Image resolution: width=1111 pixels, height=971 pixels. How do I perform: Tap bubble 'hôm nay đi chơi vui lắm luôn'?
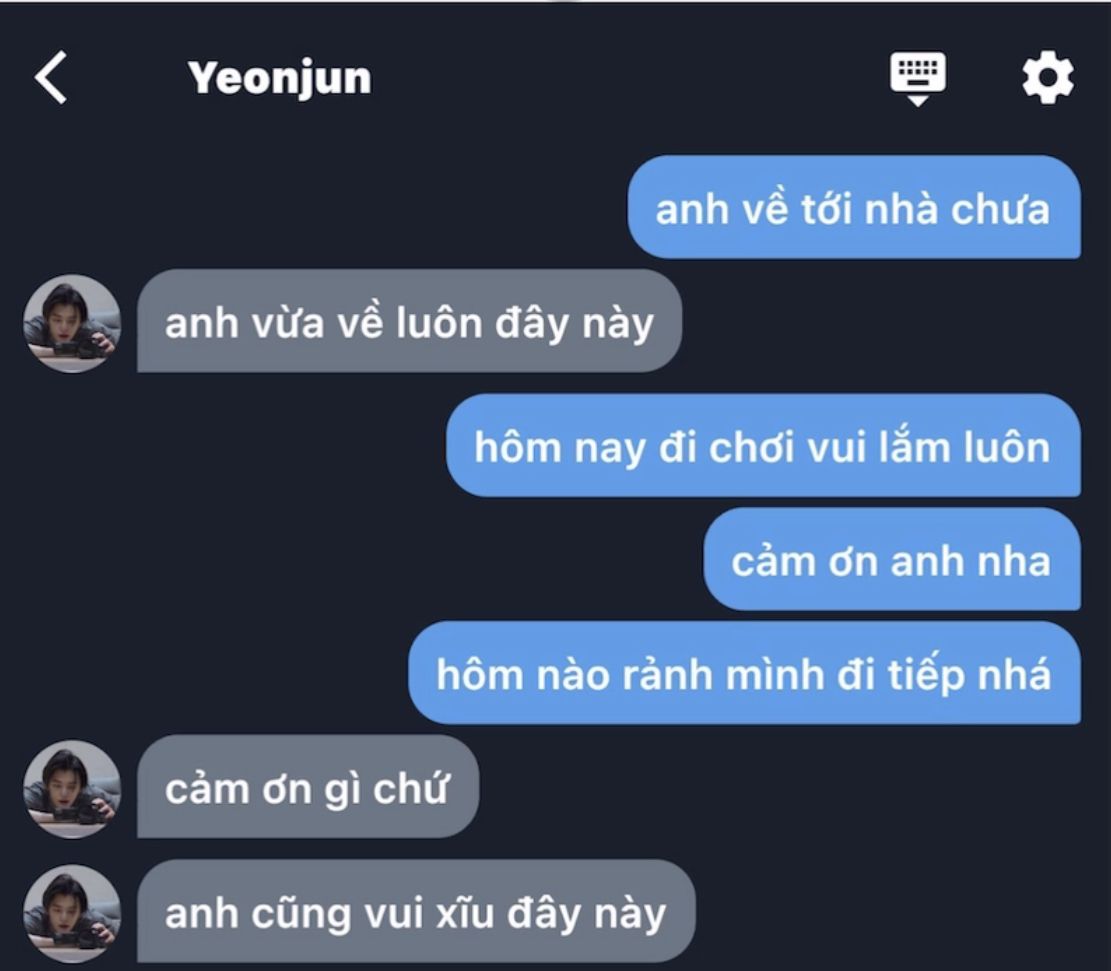[x=763, y=446]
